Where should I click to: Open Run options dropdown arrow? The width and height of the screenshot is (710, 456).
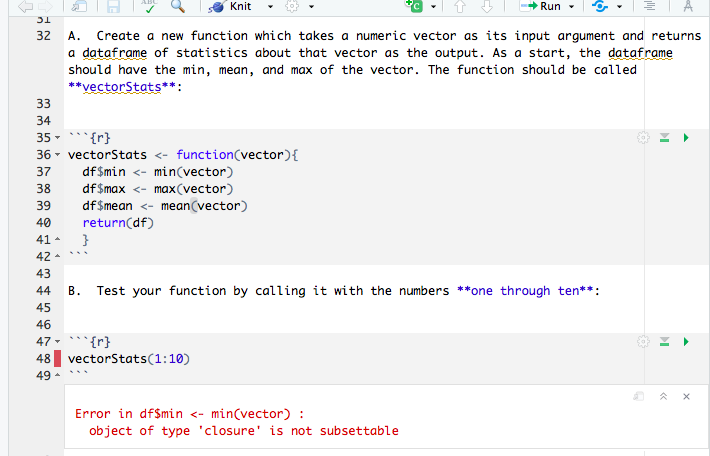click(571, 6)
